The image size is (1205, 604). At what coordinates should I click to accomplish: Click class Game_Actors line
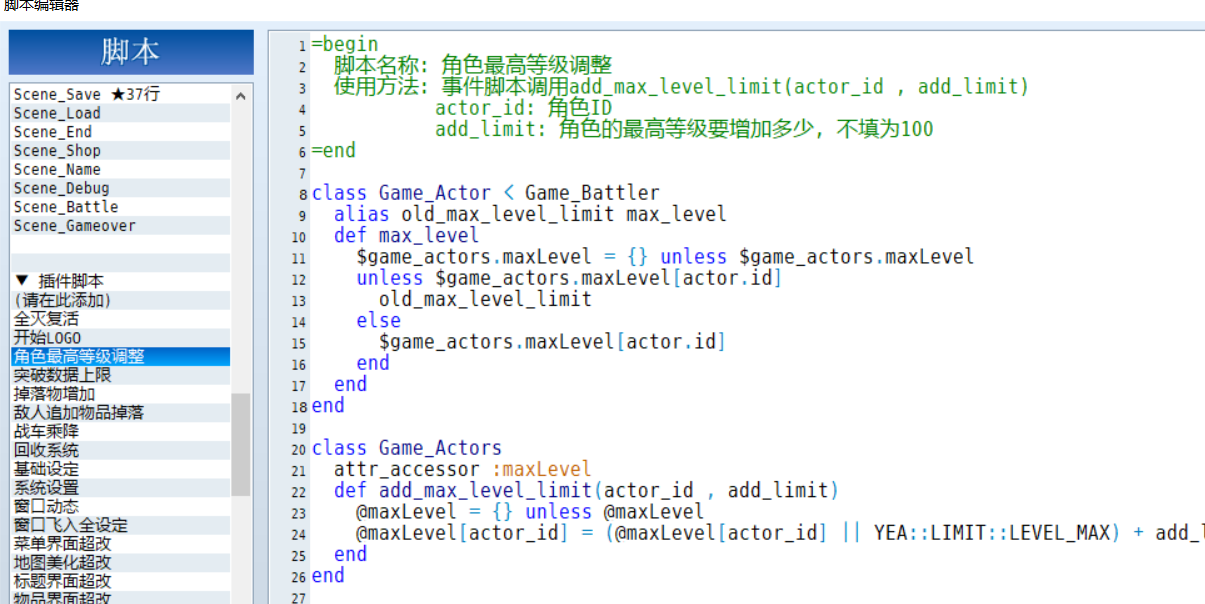(x=407, y=448)
